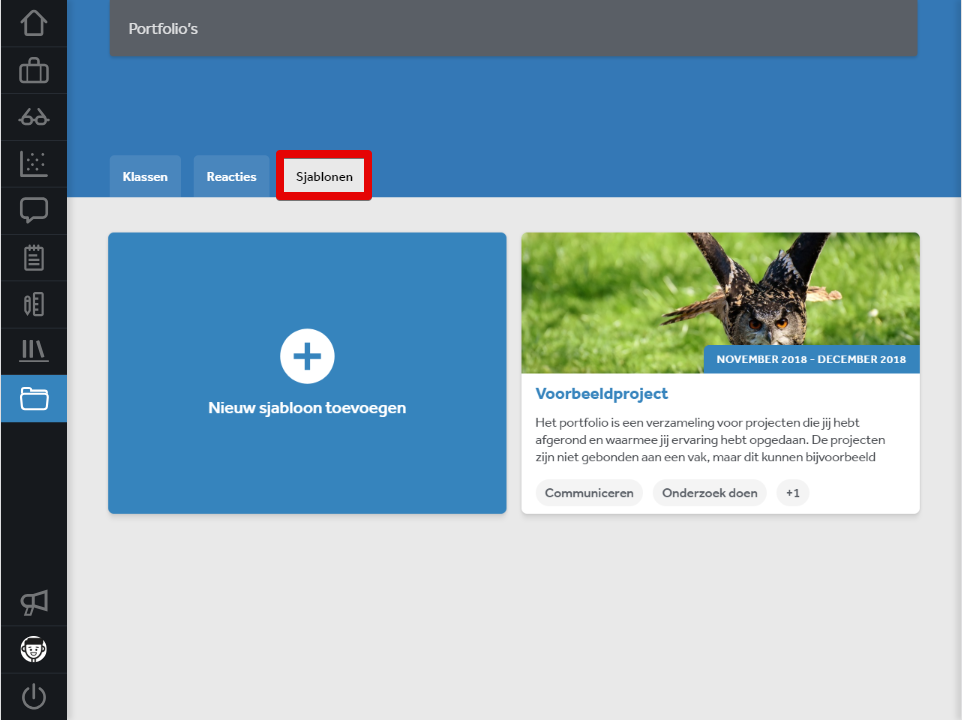Select the Sjablonen tab
Image resolution: width=962 pixels, height=720 pixels.
pyautogui.click(x=324, y=177)
